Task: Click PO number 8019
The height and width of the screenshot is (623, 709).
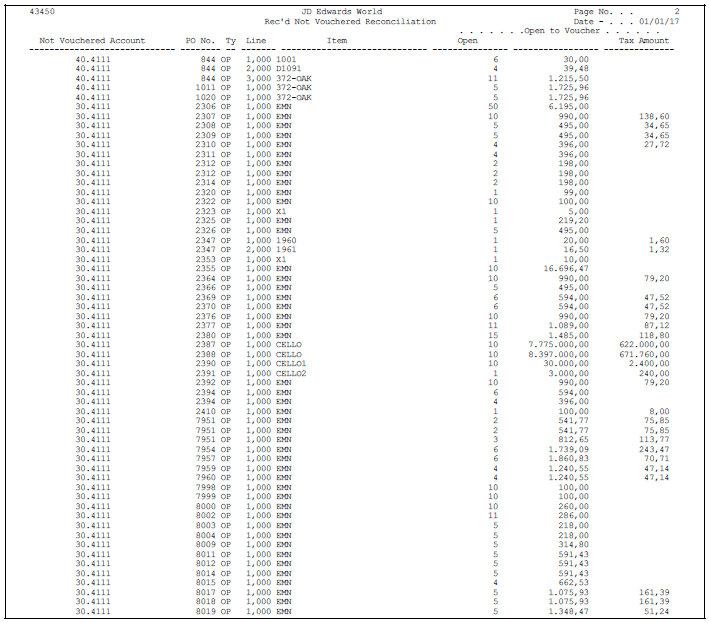Action: [205, 611]
